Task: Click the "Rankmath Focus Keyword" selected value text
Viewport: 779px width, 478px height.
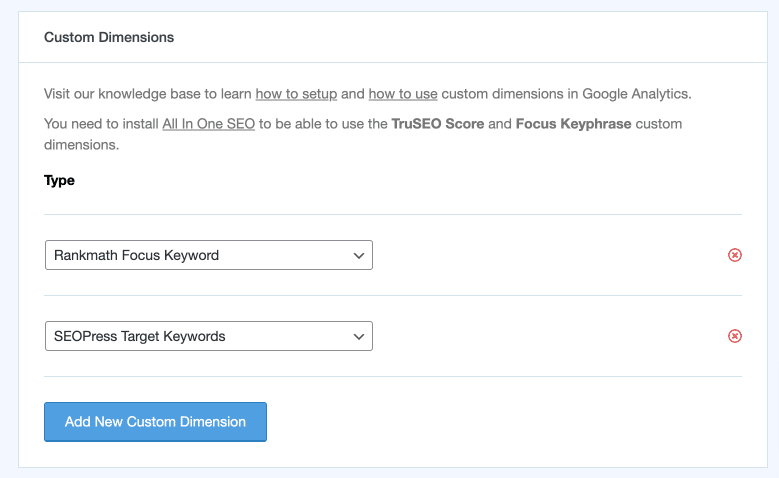Action: [136, 255]
